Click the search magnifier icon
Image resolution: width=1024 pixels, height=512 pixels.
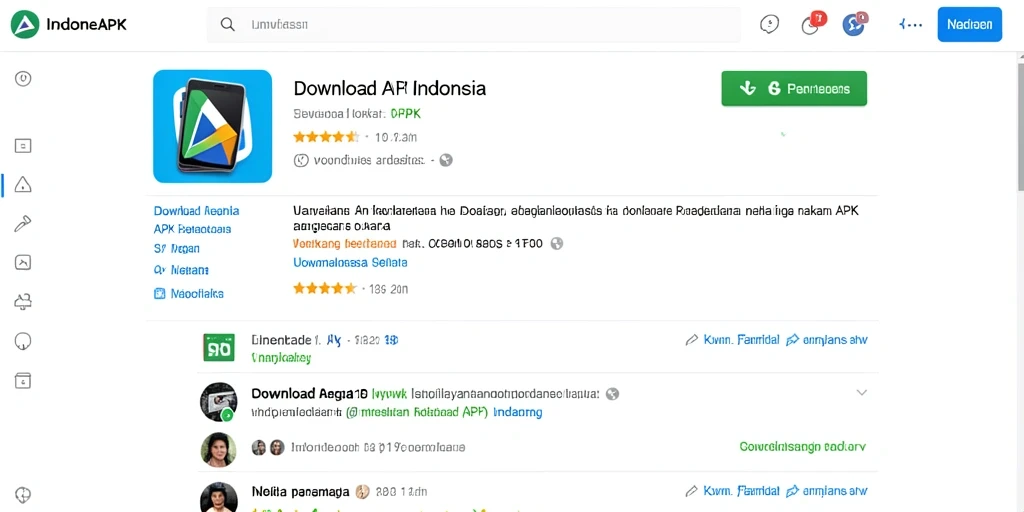227,25
